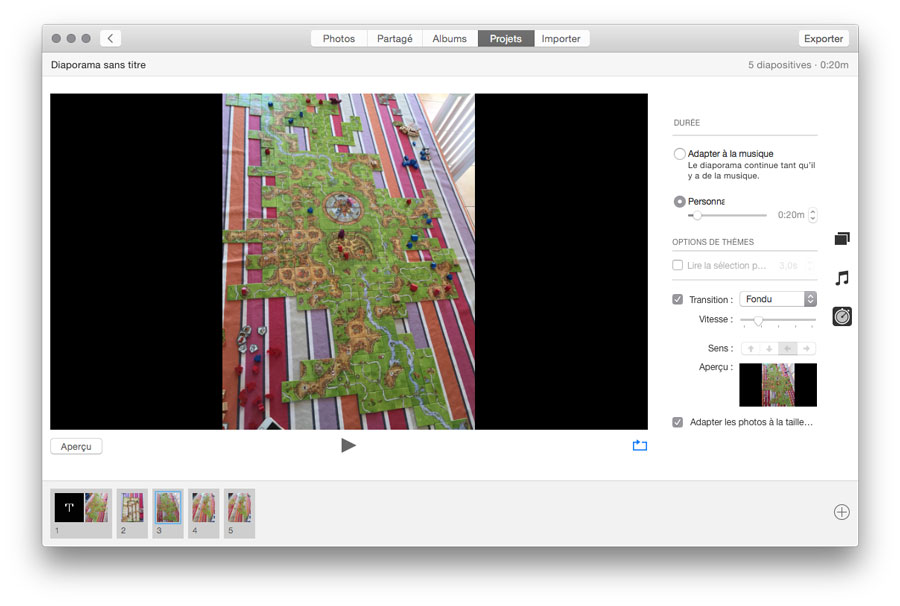Set transition direction to down arrow
The image size is (900, 606).
769,348
